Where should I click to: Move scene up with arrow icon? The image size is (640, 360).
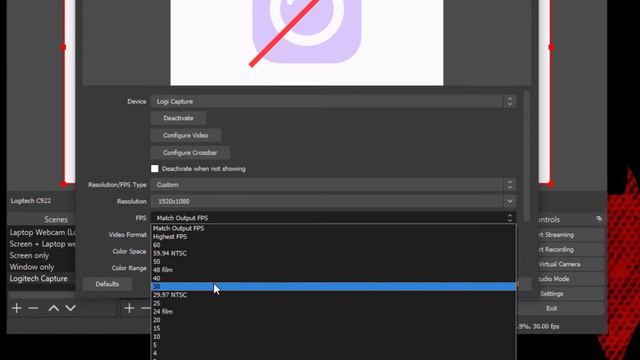[53, 308]
